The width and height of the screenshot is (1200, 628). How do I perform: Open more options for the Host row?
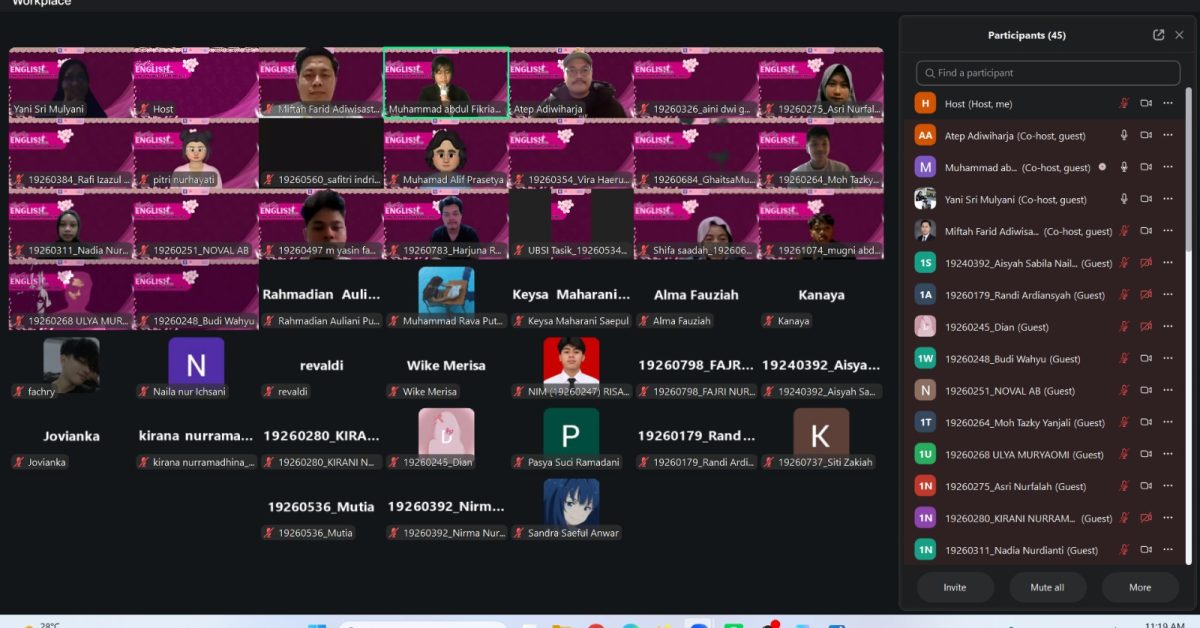tap(1168, 104)
